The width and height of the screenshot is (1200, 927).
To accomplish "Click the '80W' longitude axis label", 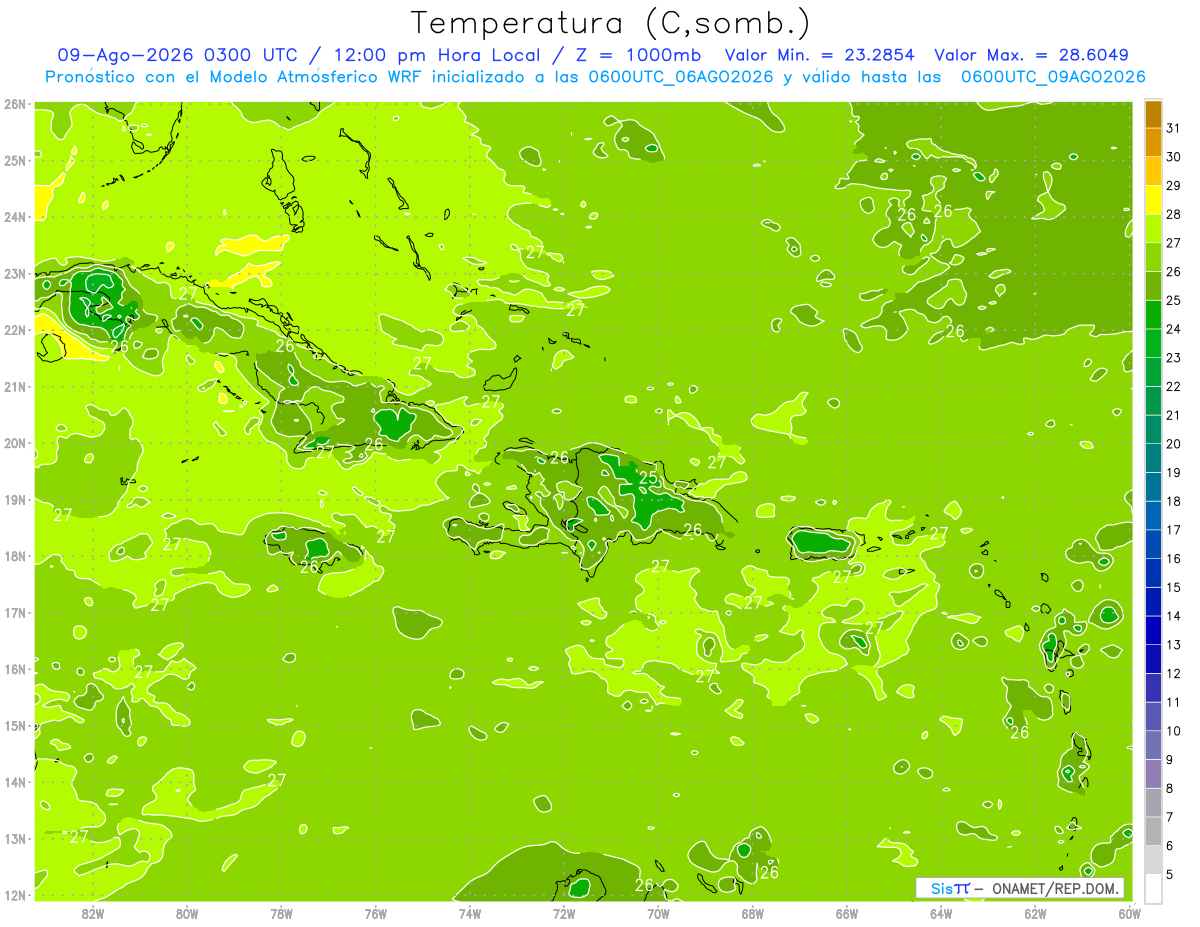I will pyautogui.click(x=187, y=912).
